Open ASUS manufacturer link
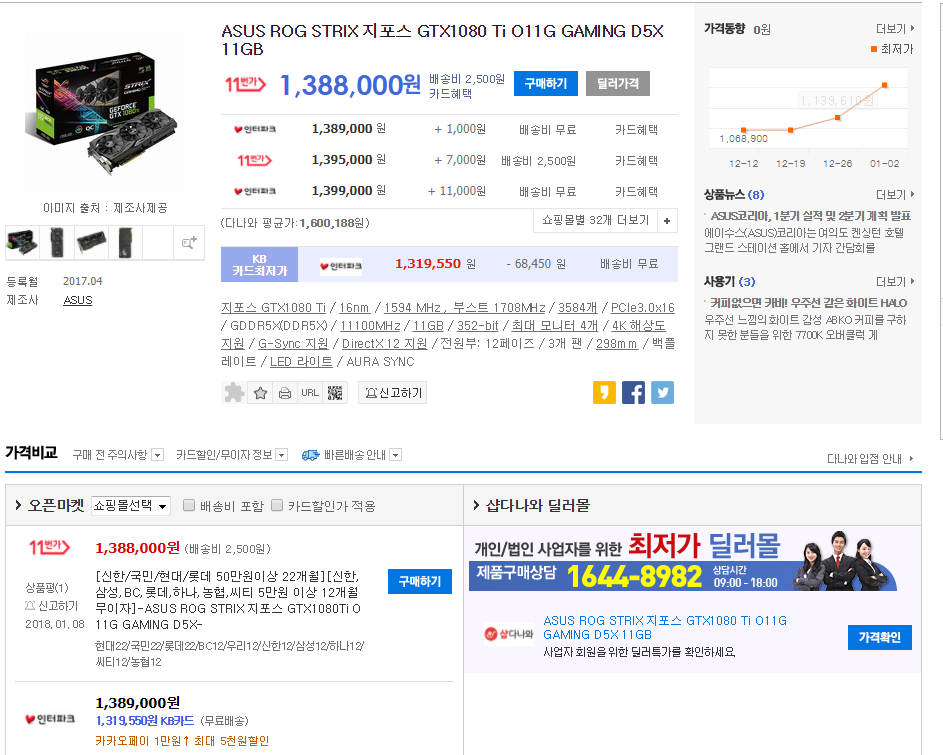The height and width of the screenshot is (755, 943). pos(78,300)
